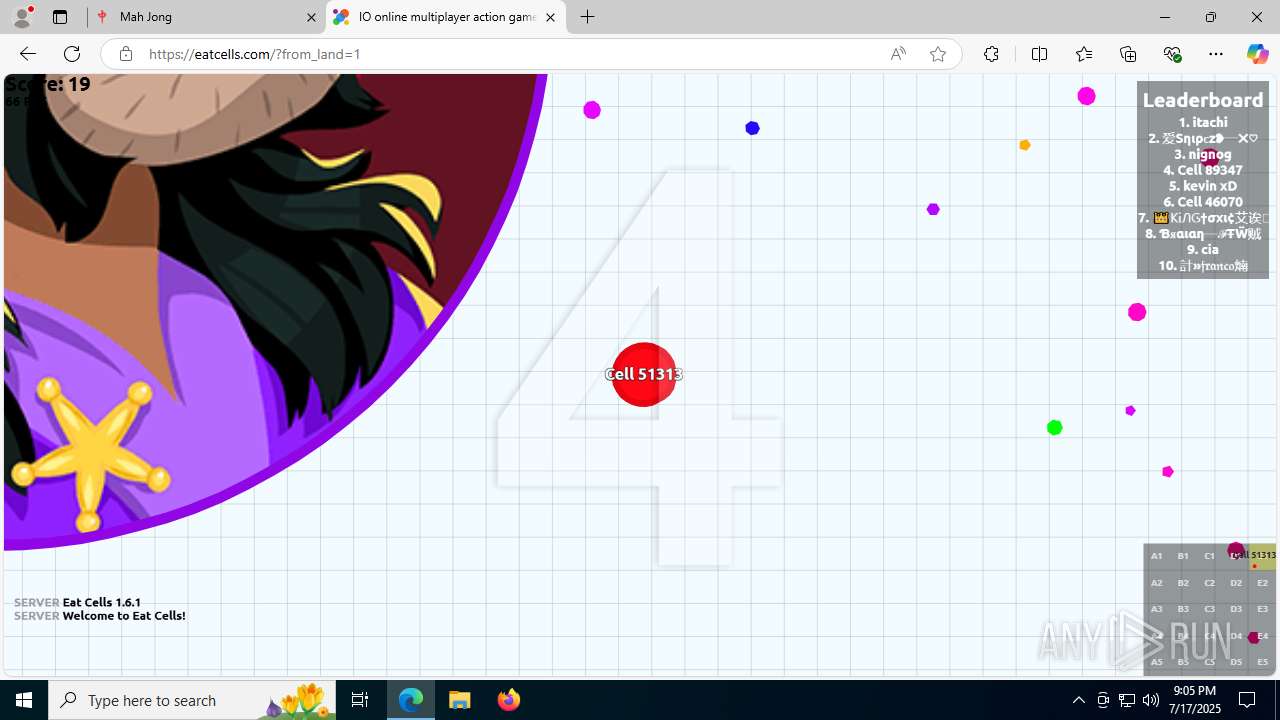
Task: Select leaderboard entry Cell 89347
Action: click(x=1203, y=170)
